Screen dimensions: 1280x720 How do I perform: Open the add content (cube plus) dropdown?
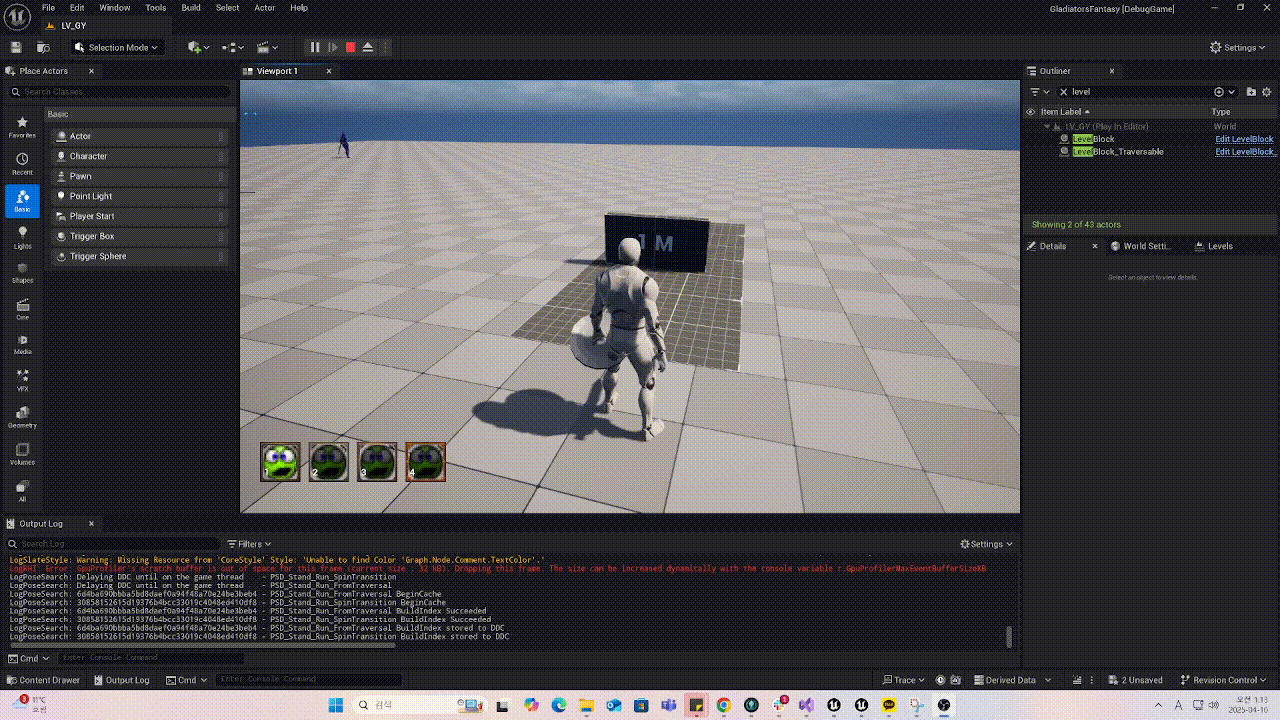click(199, 47)
